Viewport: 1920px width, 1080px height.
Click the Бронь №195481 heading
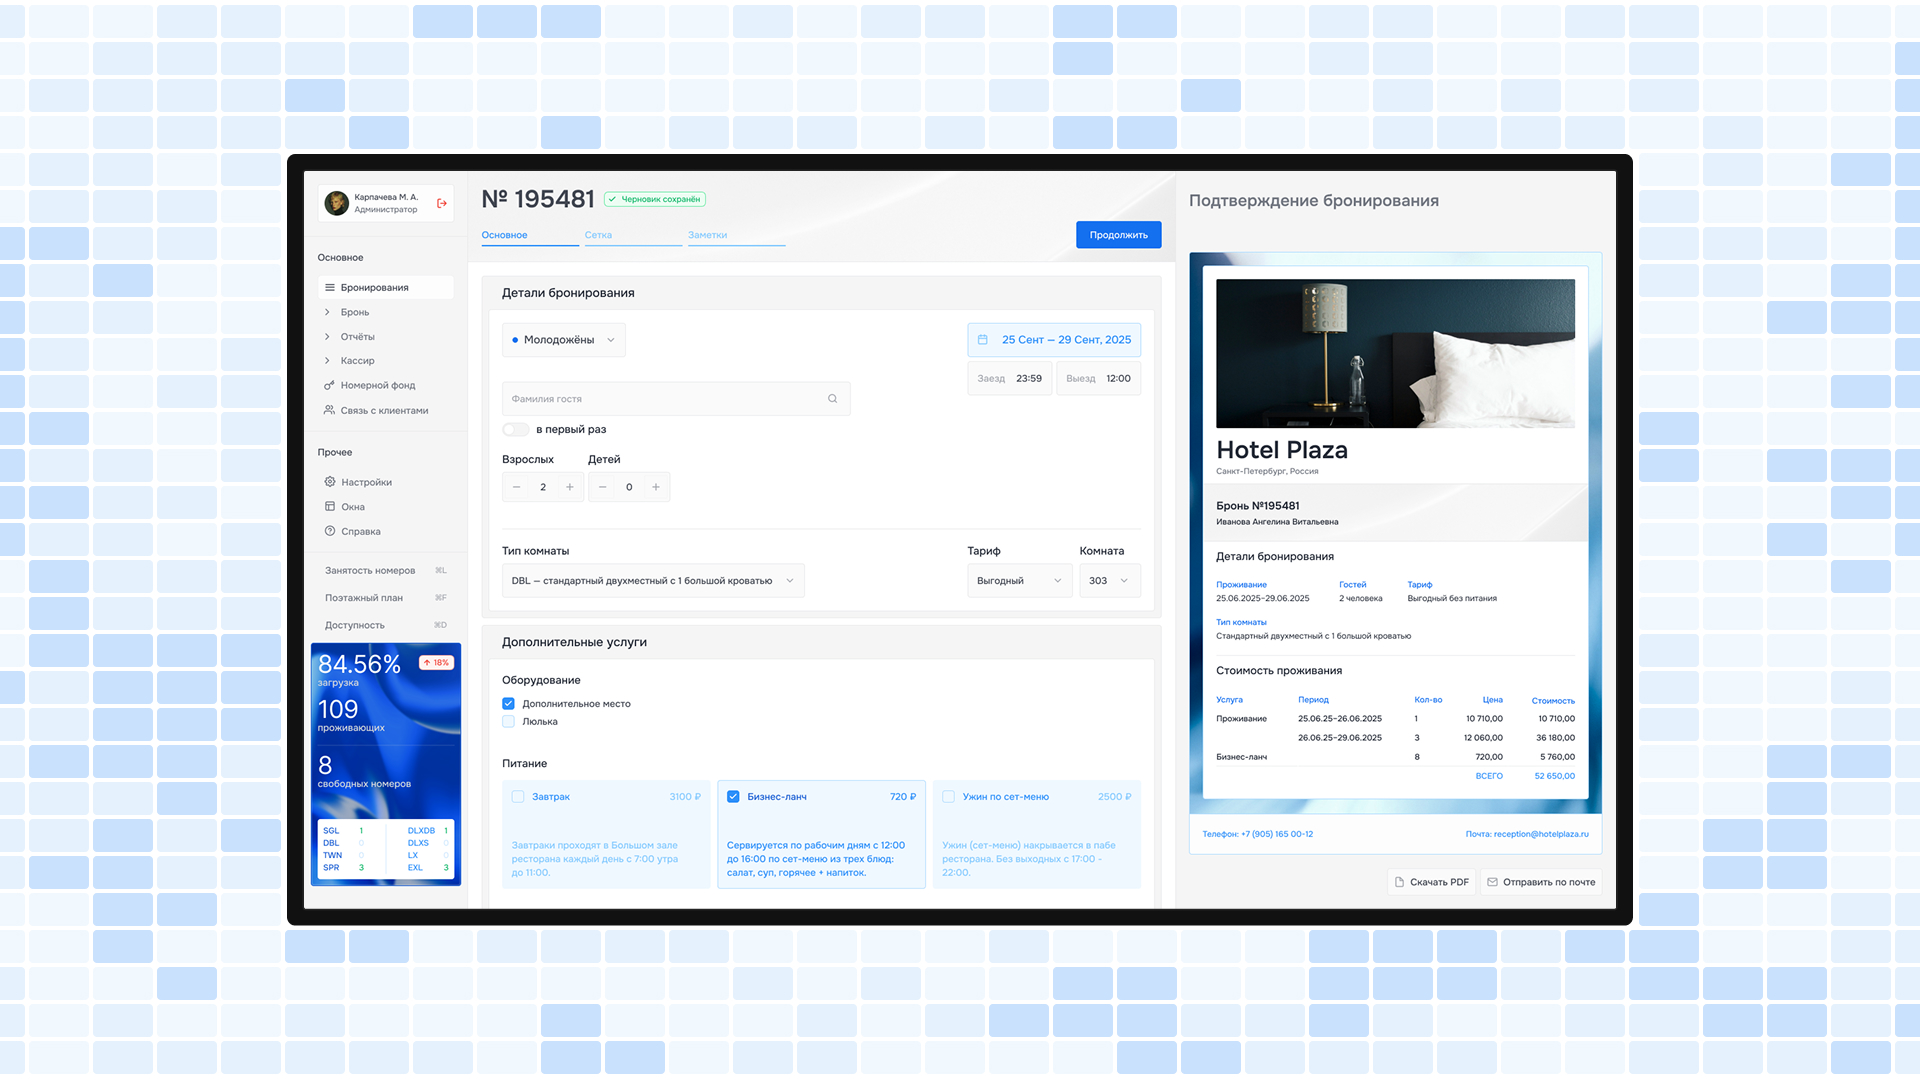click(x=1257, y=506)
